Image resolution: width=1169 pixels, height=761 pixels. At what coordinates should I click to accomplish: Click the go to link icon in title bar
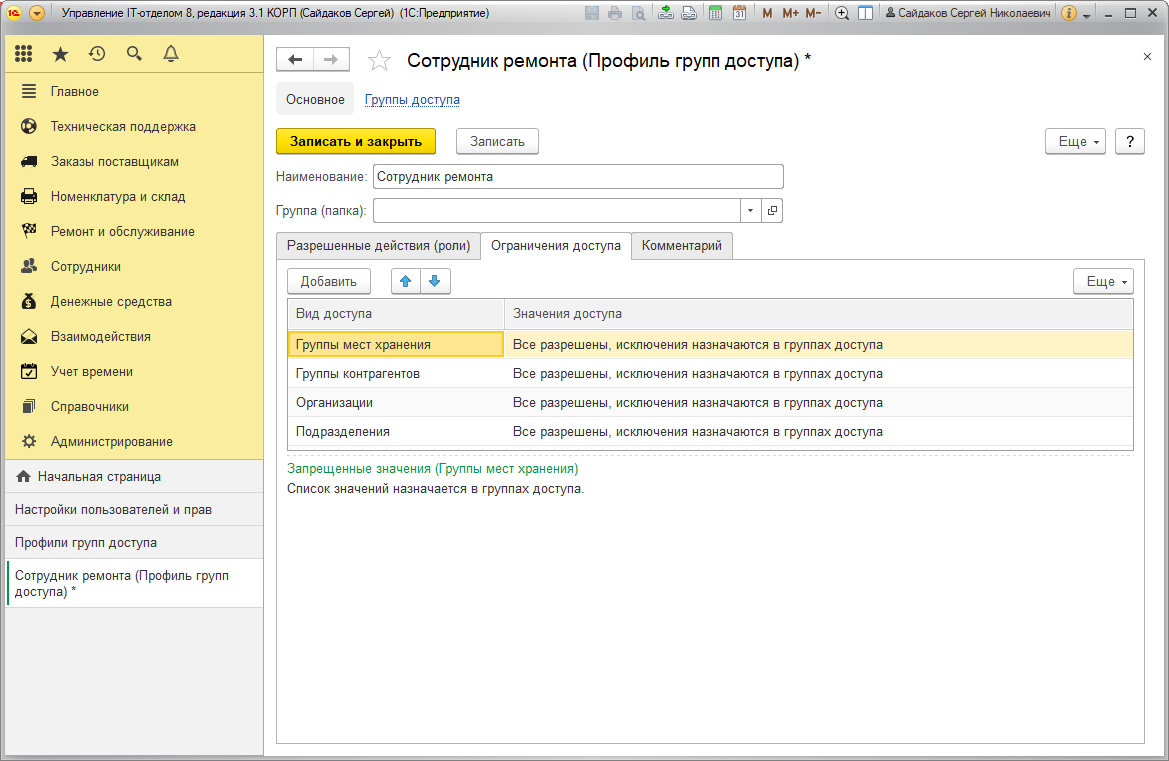(690, 13)
